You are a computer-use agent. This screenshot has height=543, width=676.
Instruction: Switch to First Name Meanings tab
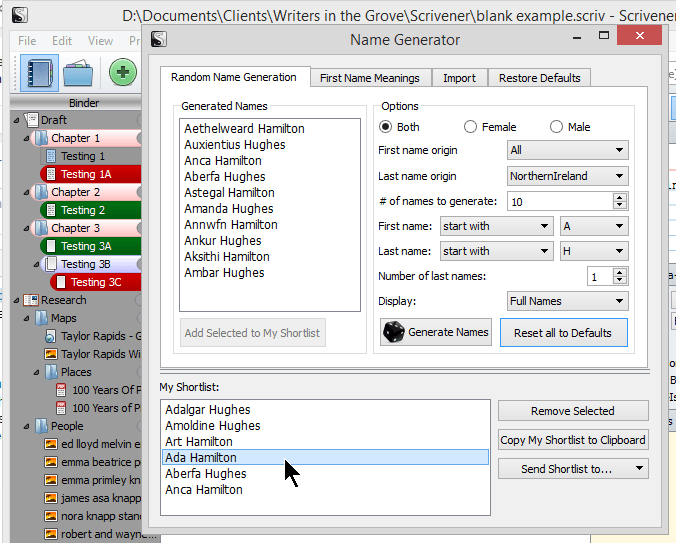370,78
